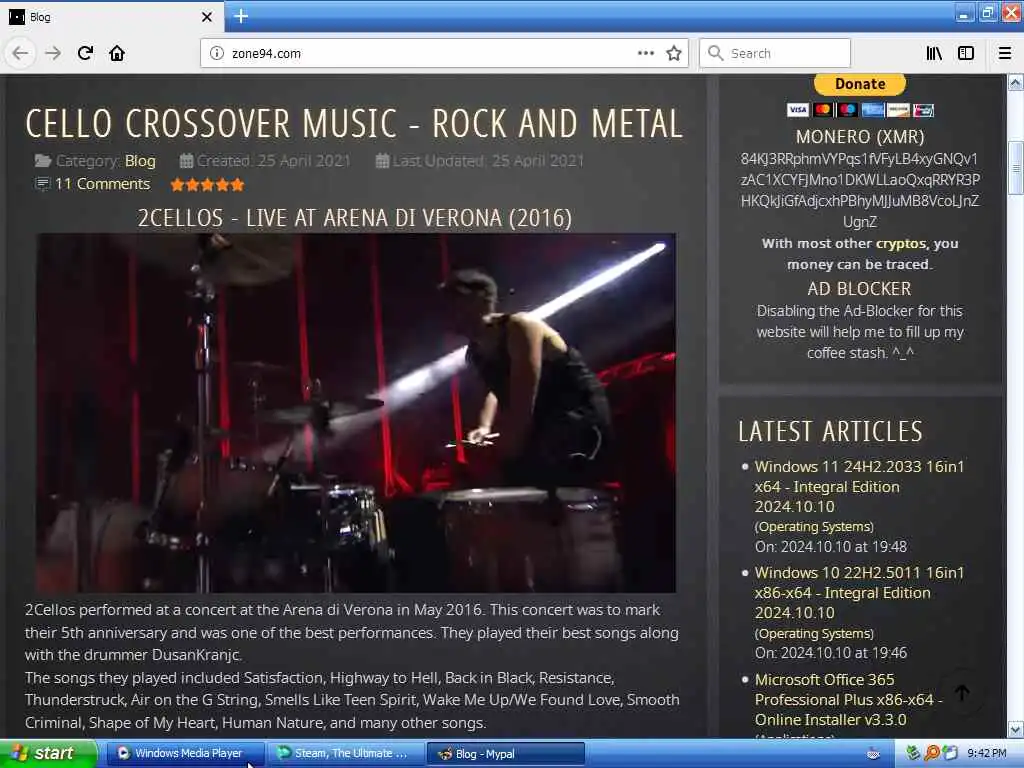This screenshot has width=1024, height=768.
Task: Play the 2Cellos Arena di Verona video
Action: (x=356, y=413)
